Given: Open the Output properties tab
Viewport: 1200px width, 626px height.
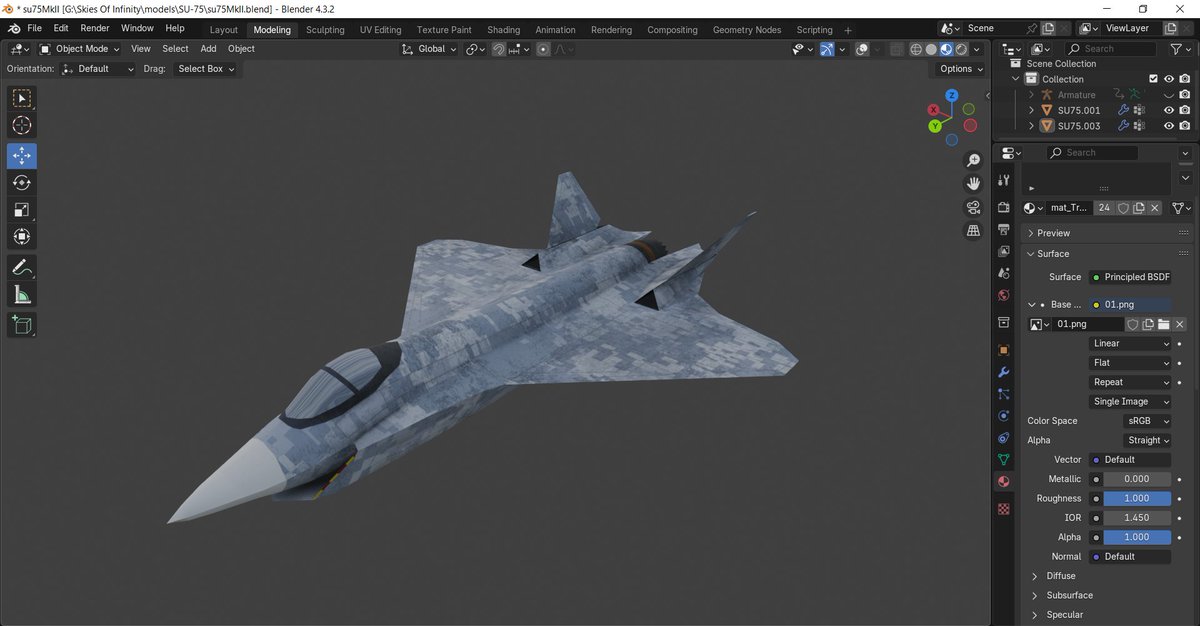Looking at the screenshot, I should 1004,229.
